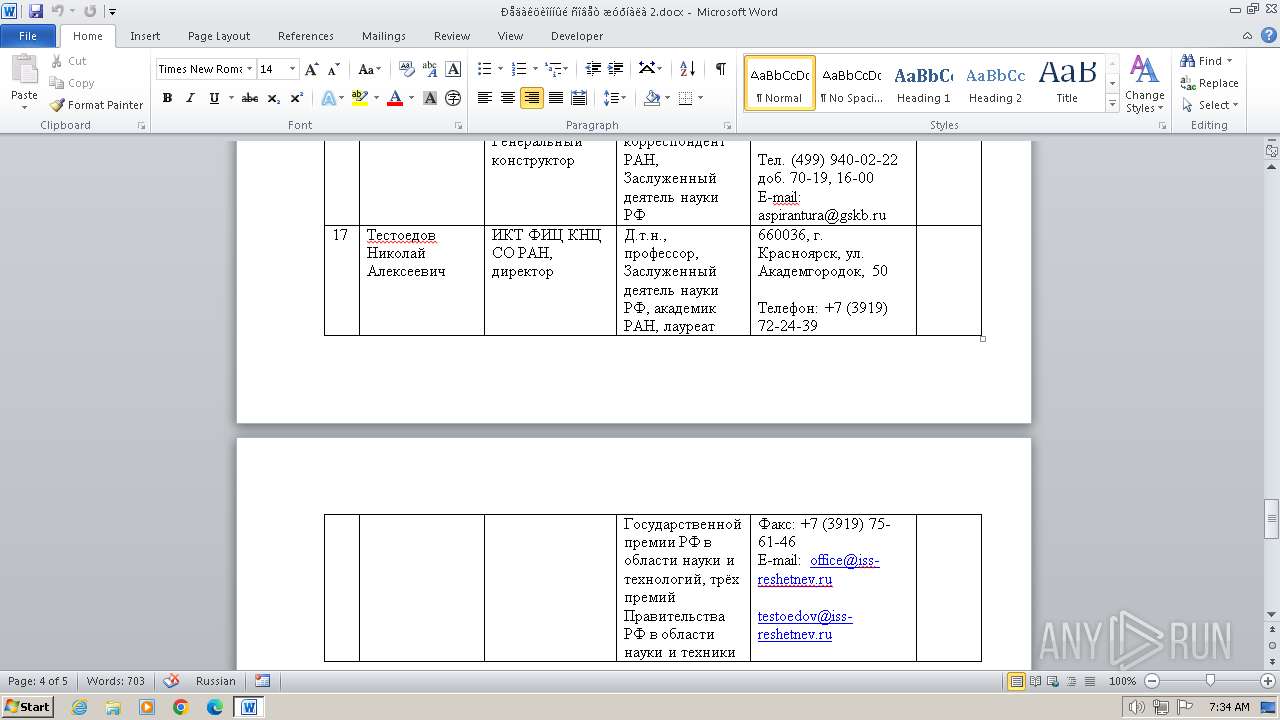Switch to References tab
Image resolution: width=1280 pixels, height=720 pixels.
pos(306,36)
